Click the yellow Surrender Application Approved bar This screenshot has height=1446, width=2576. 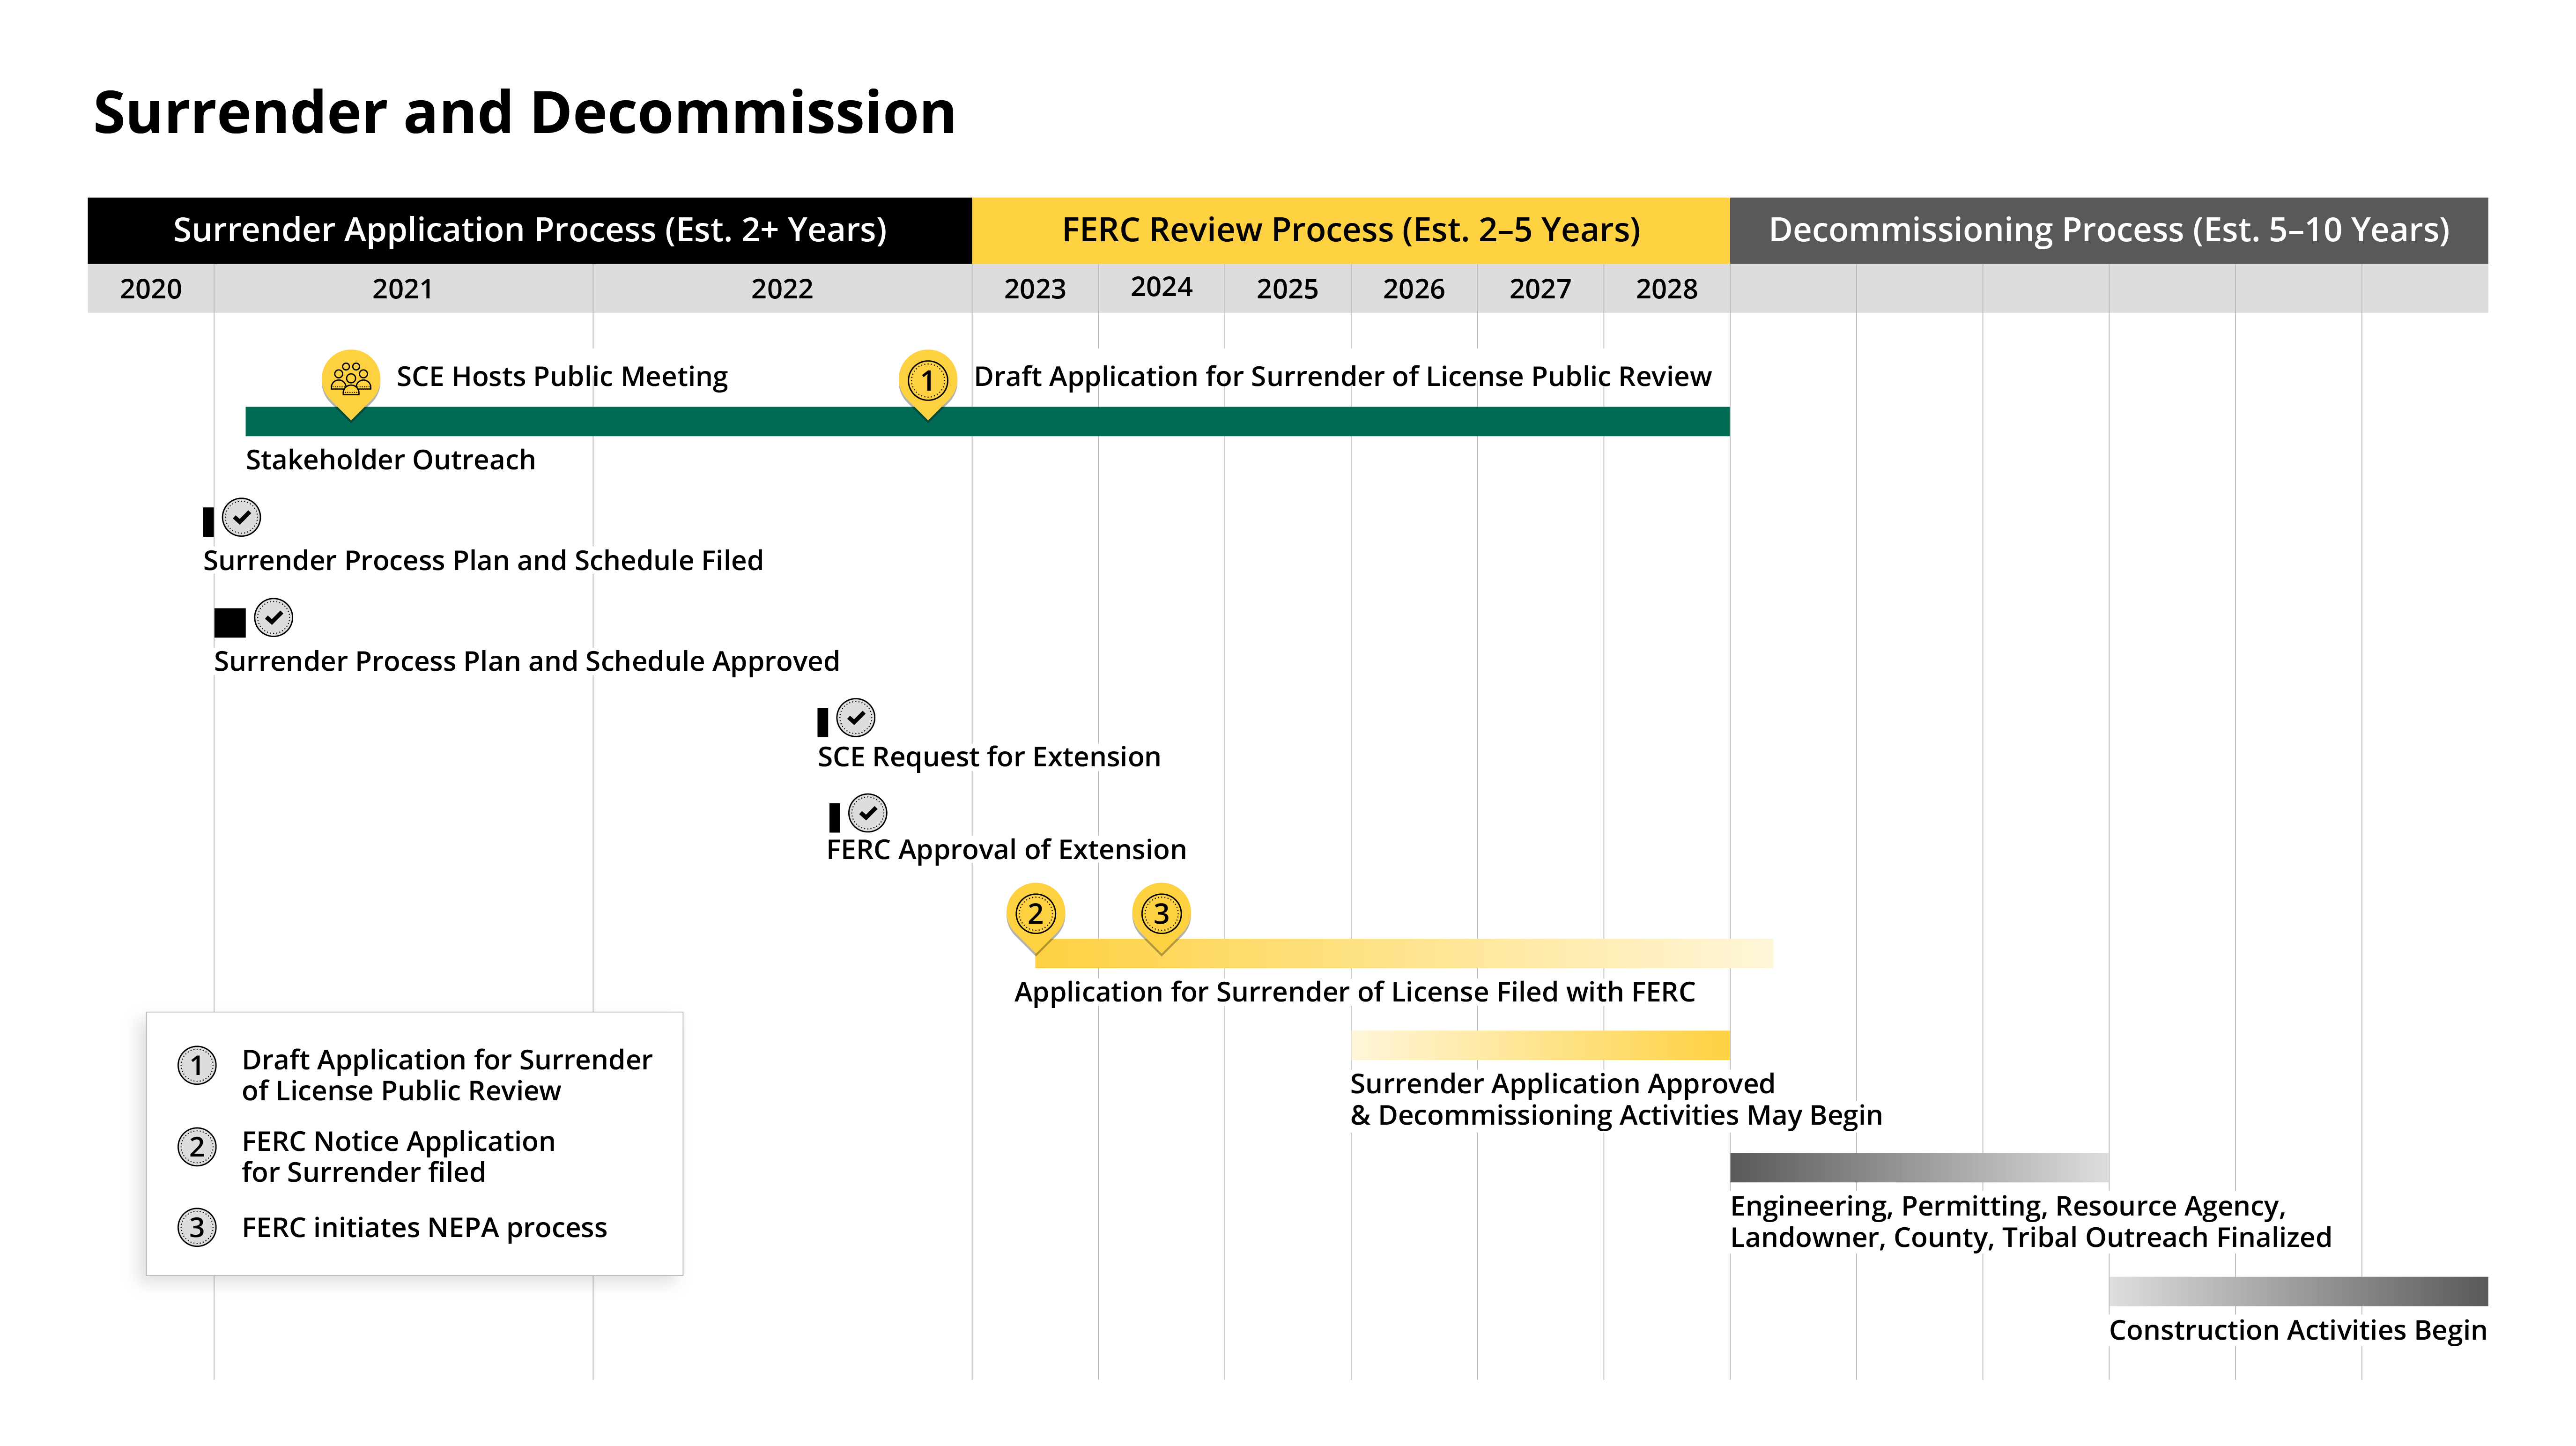click(x=1540, y=1045)
